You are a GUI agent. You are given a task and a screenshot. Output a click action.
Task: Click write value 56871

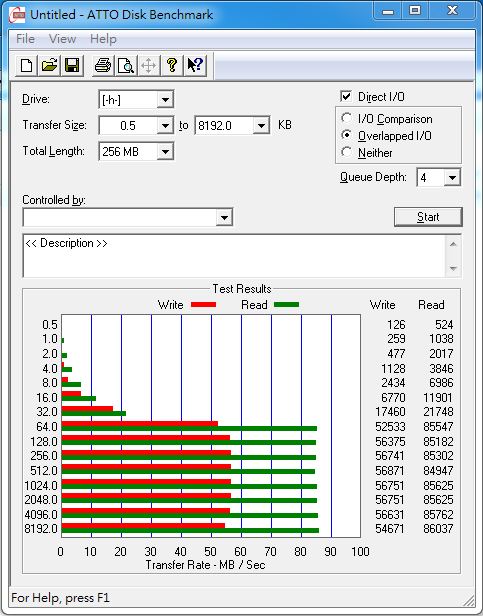[390, 470]
